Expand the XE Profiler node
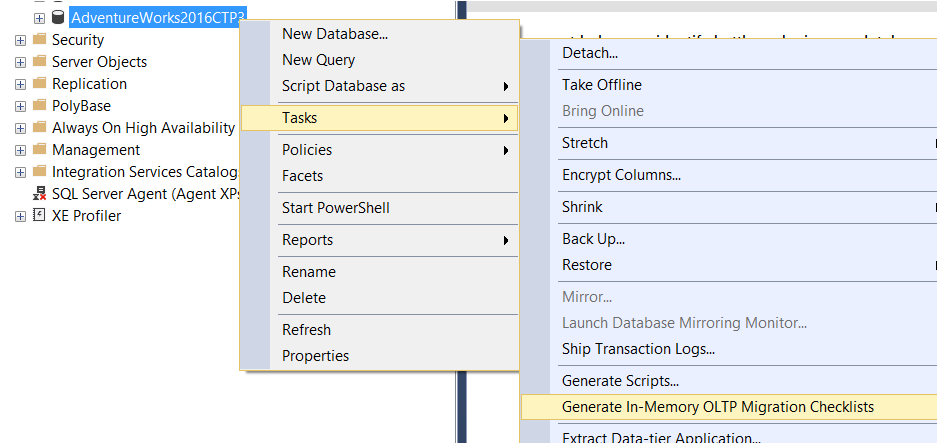 pos(20,216)
